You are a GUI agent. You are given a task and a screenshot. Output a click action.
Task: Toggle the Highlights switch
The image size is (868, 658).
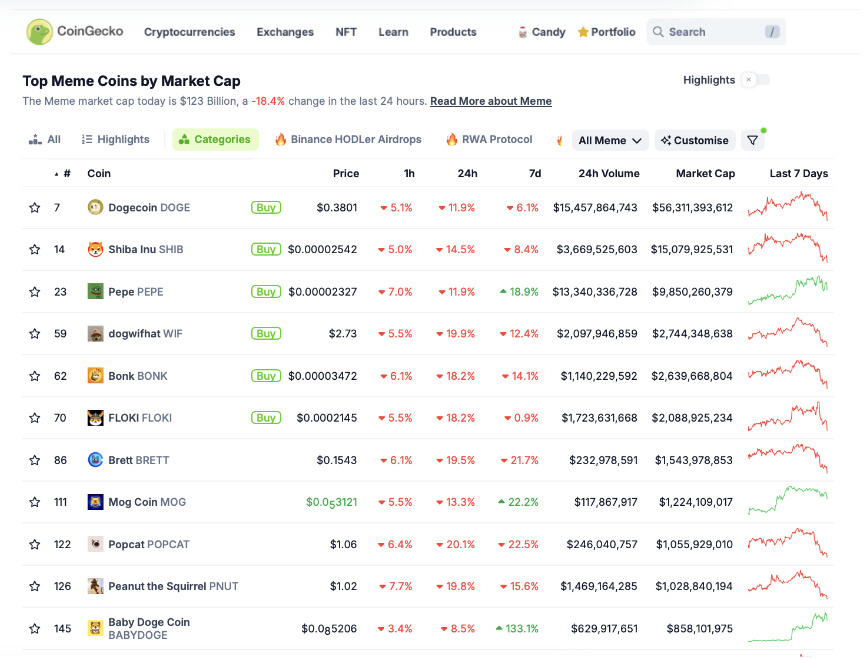756,80
